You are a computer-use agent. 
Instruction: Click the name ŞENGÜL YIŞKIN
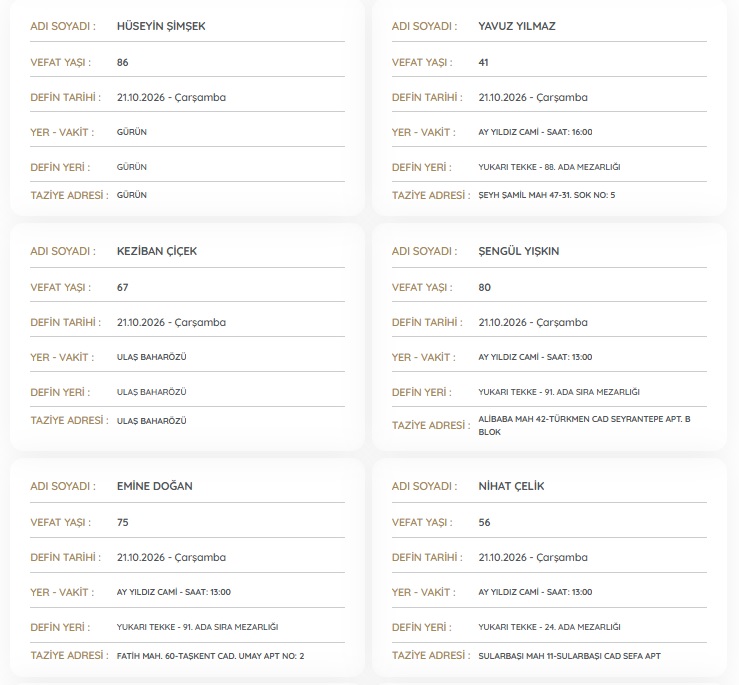pyautogui.click(x=518, y=251)
